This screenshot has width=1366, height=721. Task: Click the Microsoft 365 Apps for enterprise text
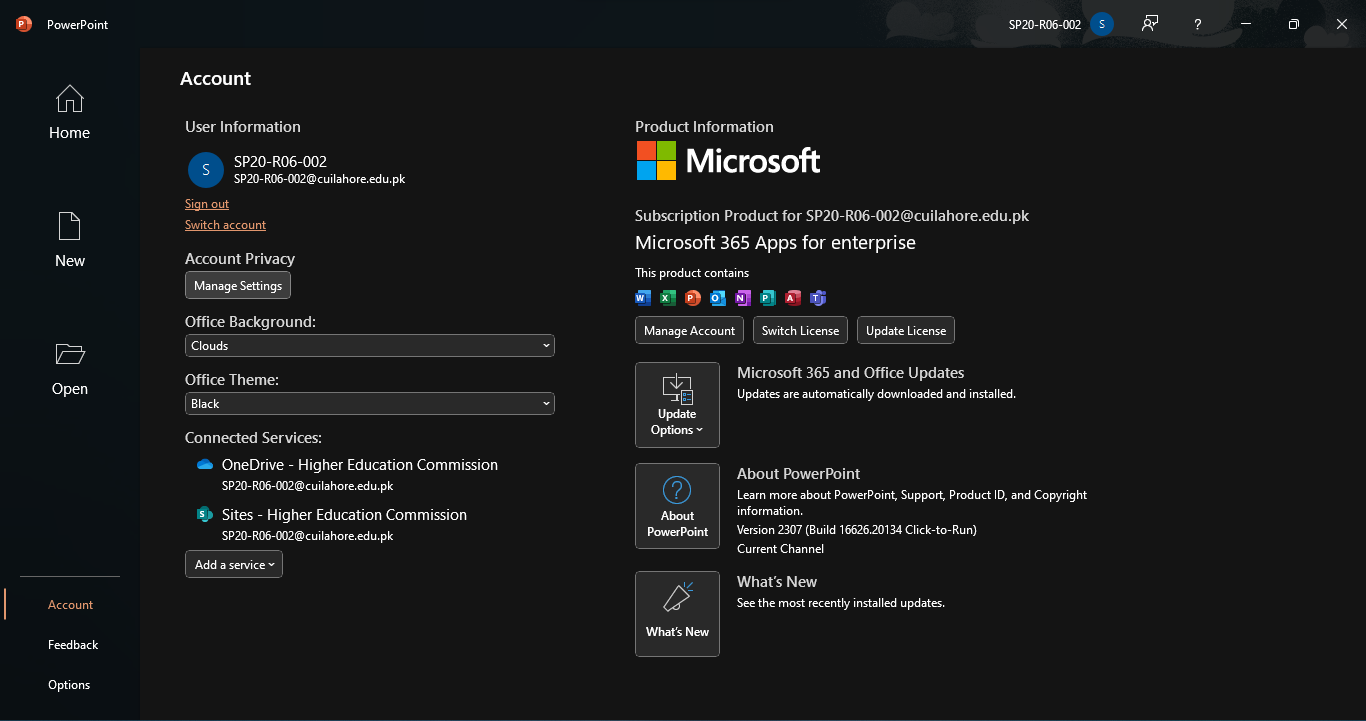tap(775, 243)
